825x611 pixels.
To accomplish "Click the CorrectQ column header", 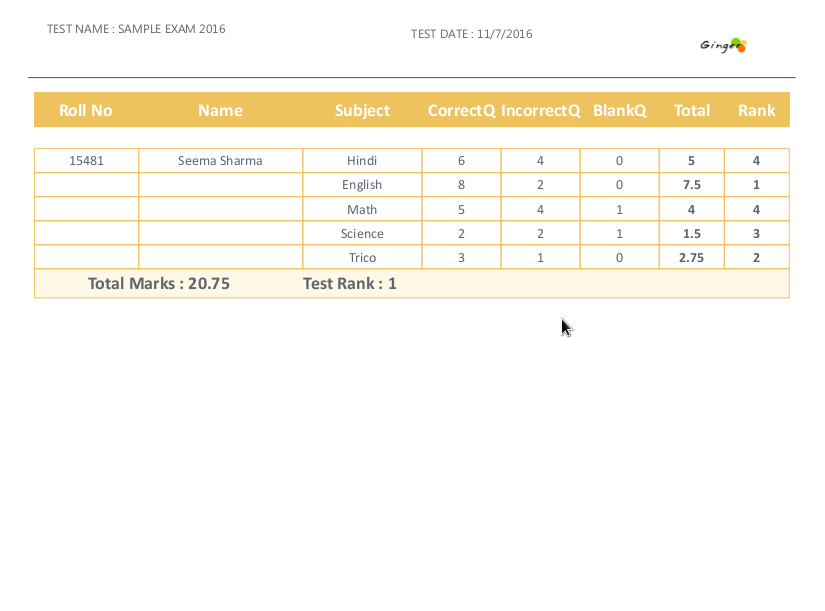I will (460, 110).
